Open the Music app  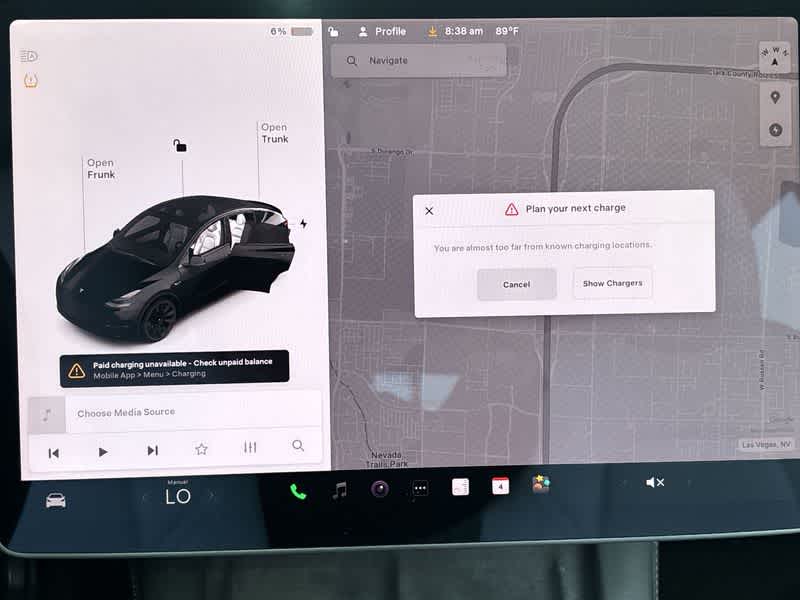click(339, 490)
